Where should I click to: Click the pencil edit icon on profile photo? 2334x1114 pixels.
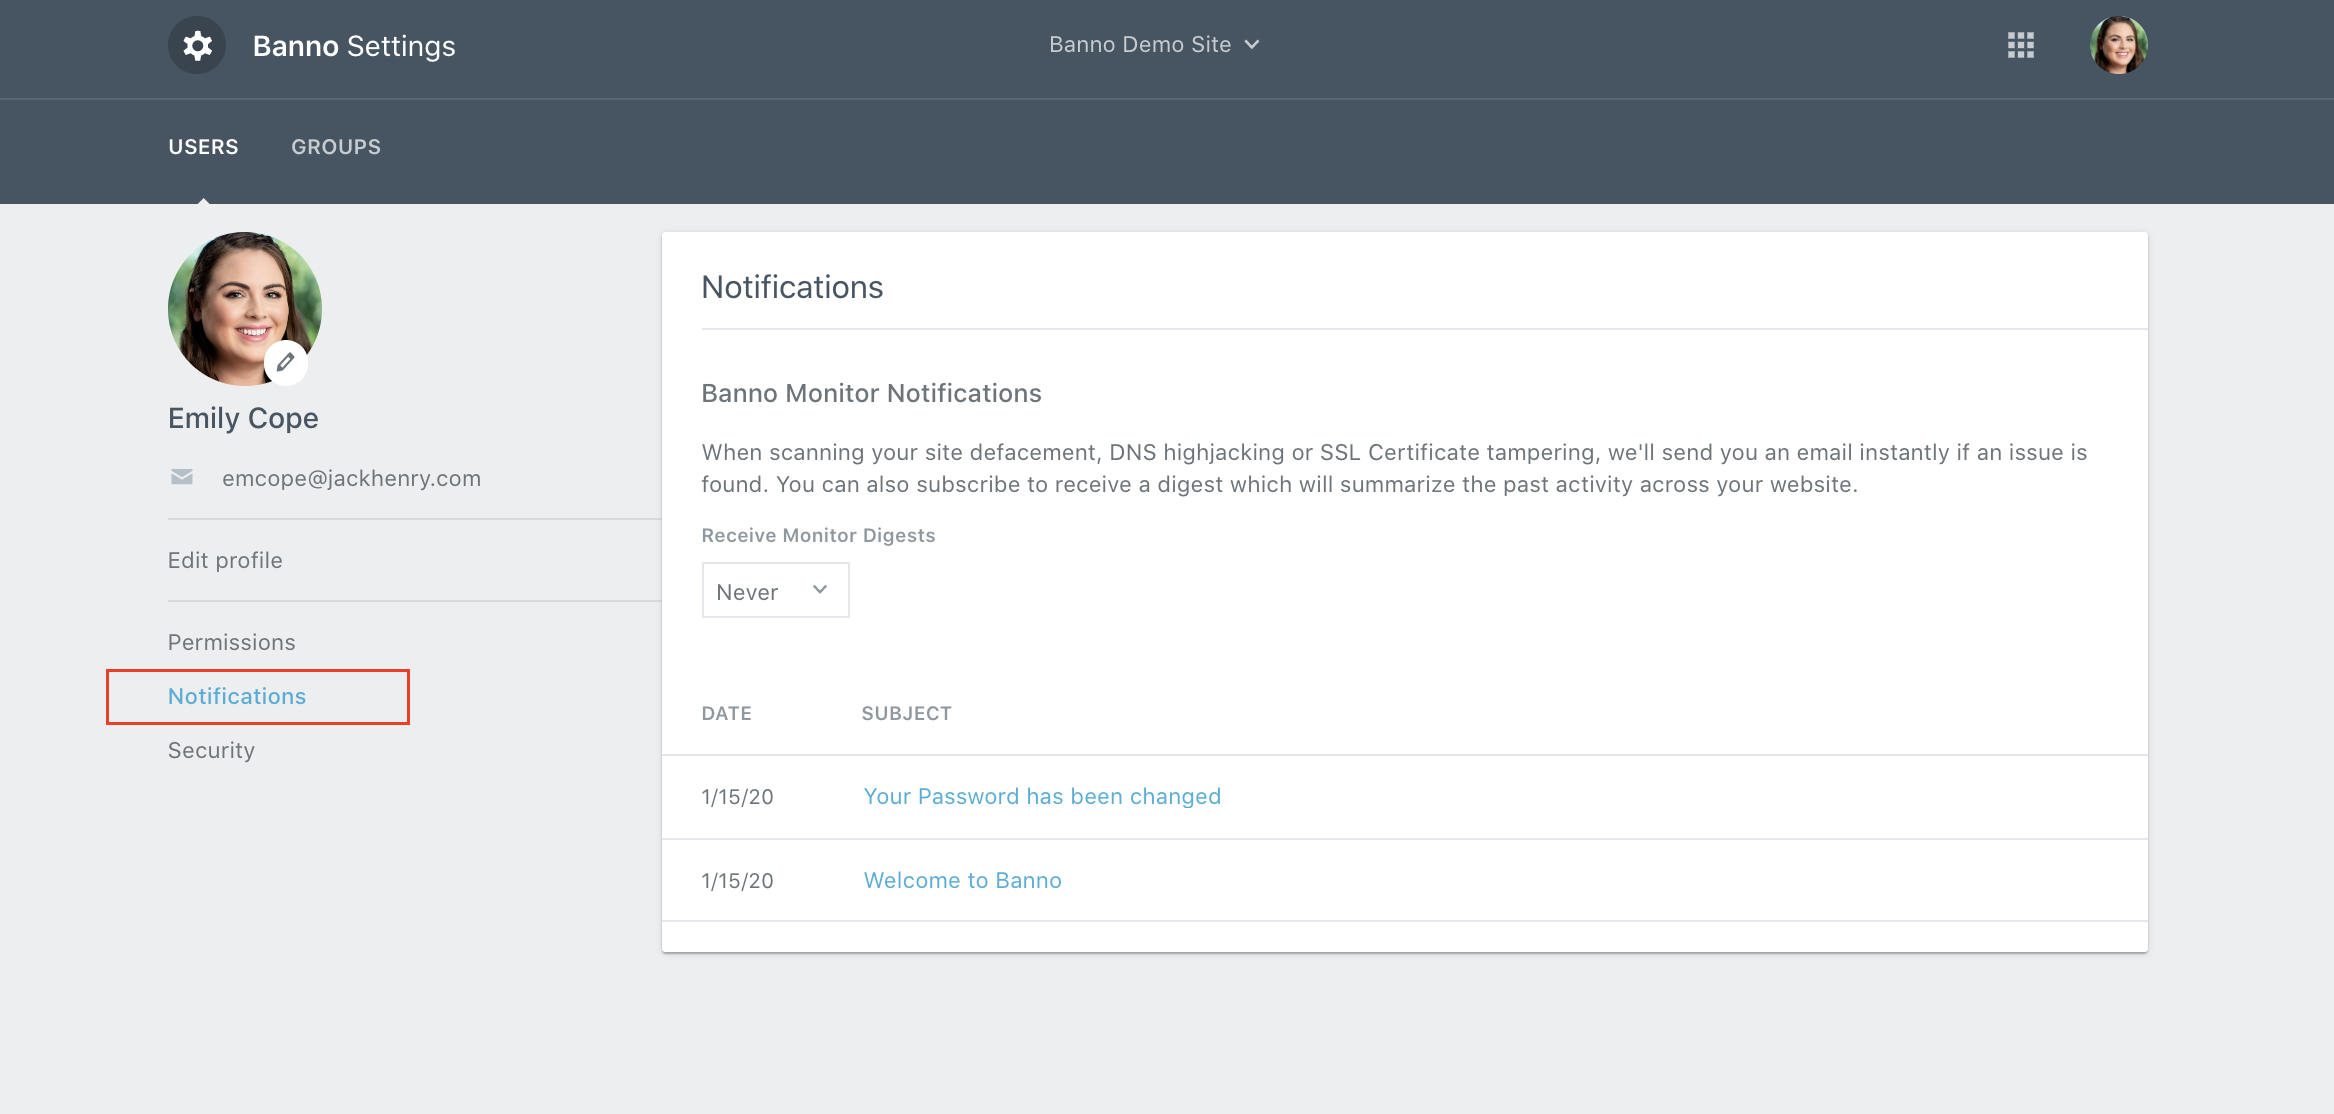point(286,363)
